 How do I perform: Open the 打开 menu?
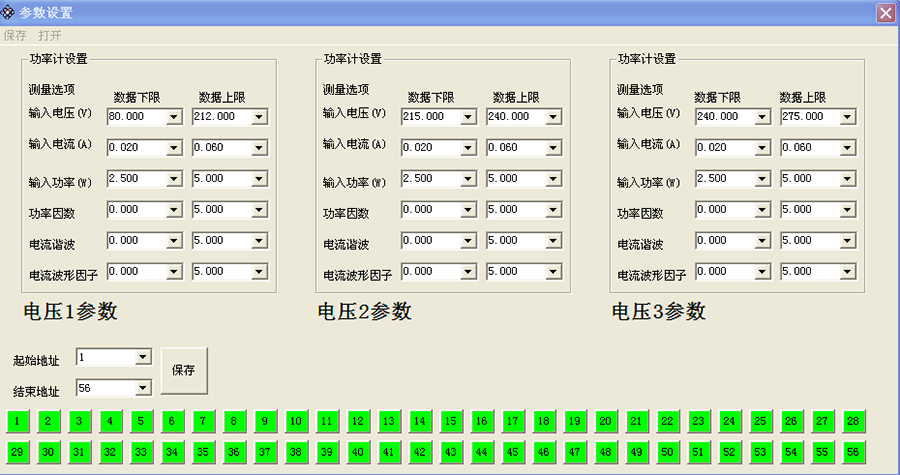50,35
